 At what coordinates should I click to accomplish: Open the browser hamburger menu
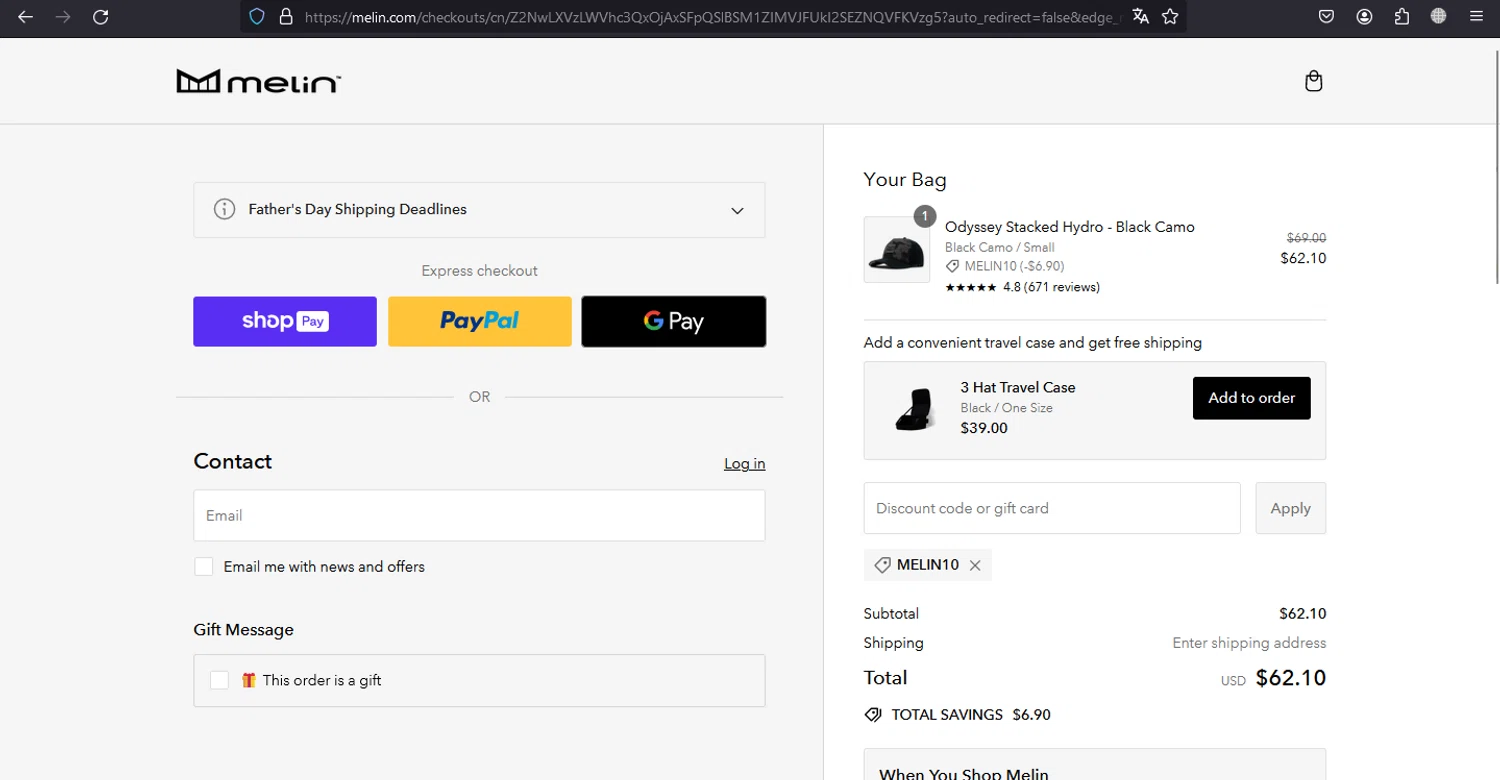[1476, 17]
